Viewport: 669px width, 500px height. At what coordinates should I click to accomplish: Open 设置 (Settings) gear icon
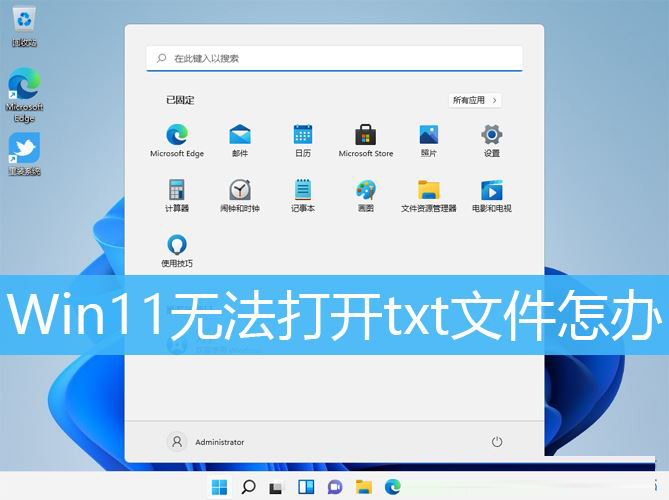tap(492, 140)
